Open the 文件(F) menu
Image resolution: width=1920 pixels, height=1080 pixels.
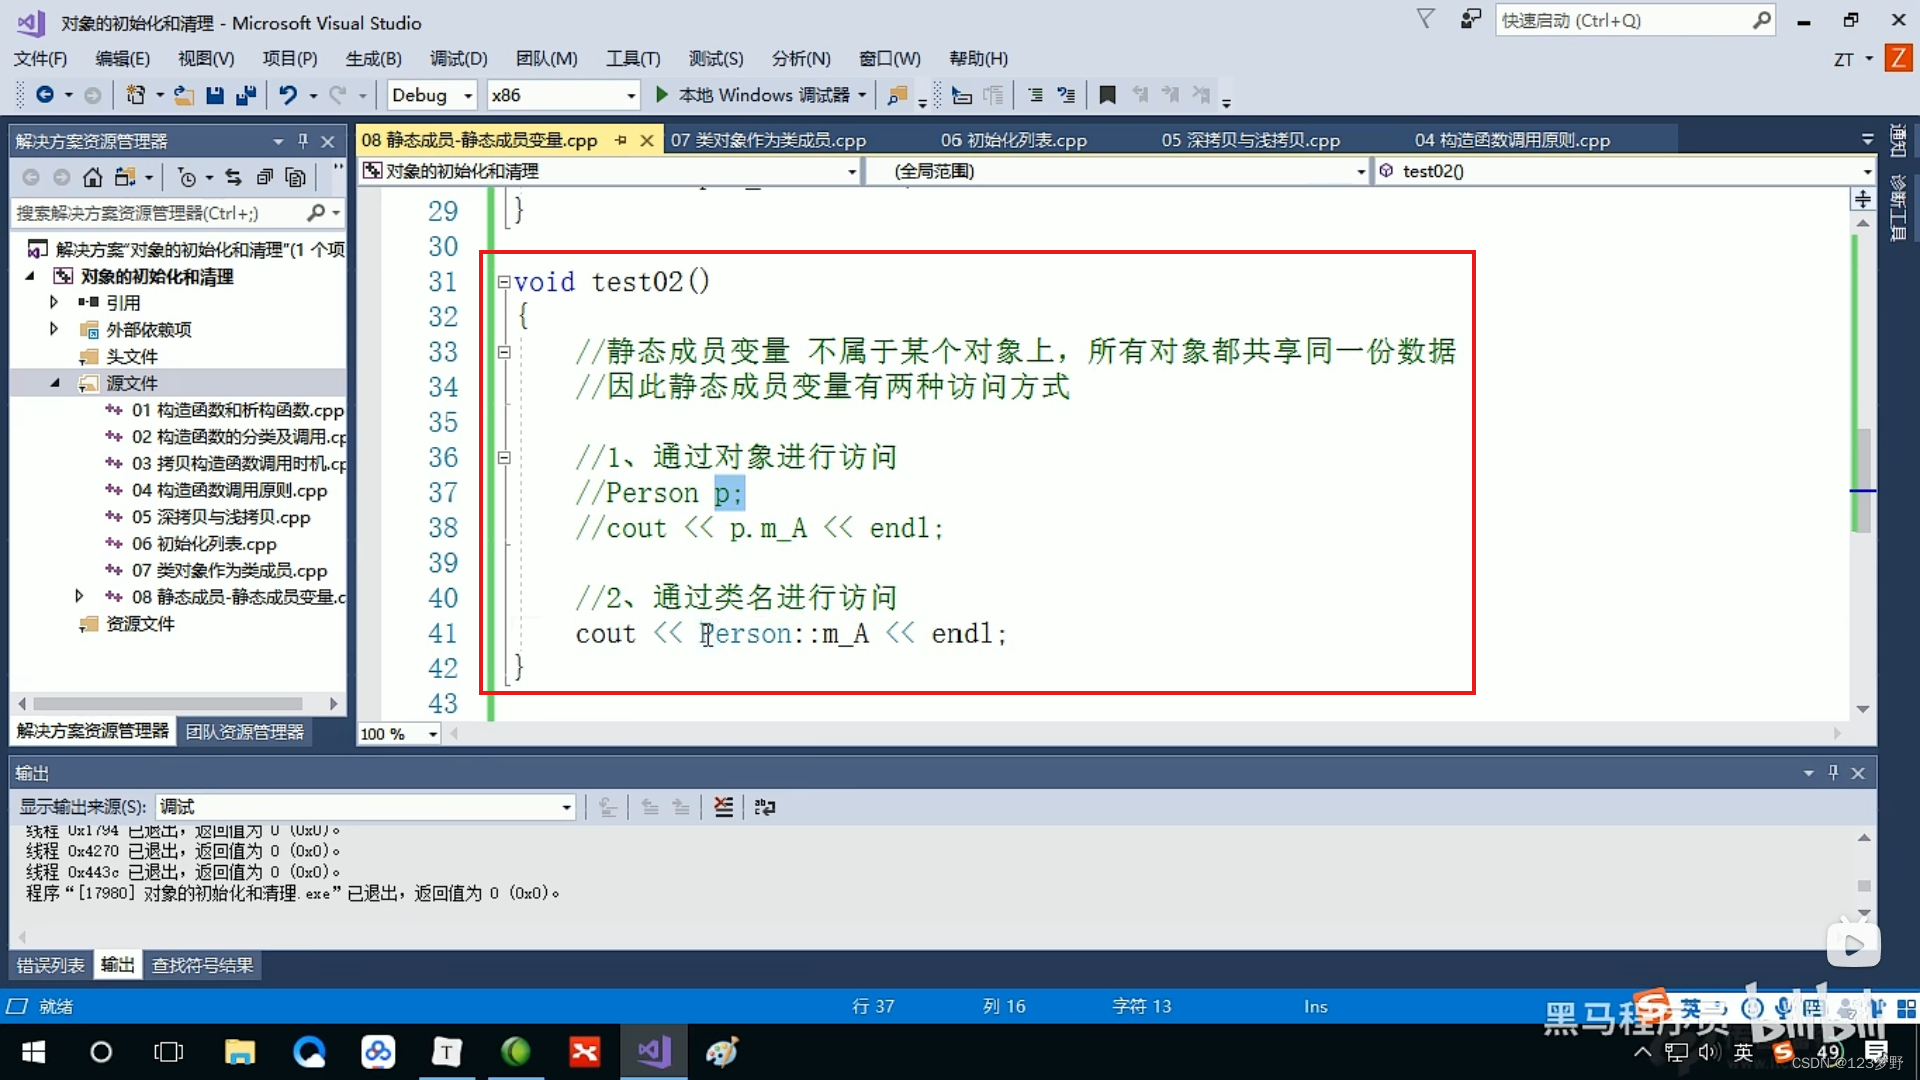pos(40,59)
